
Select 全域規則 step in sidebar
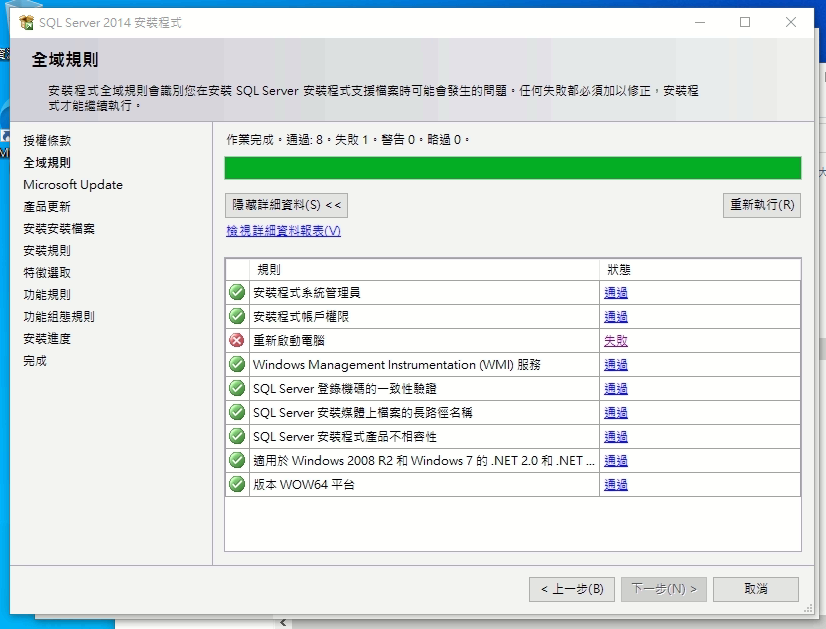[x=47, y=163]
